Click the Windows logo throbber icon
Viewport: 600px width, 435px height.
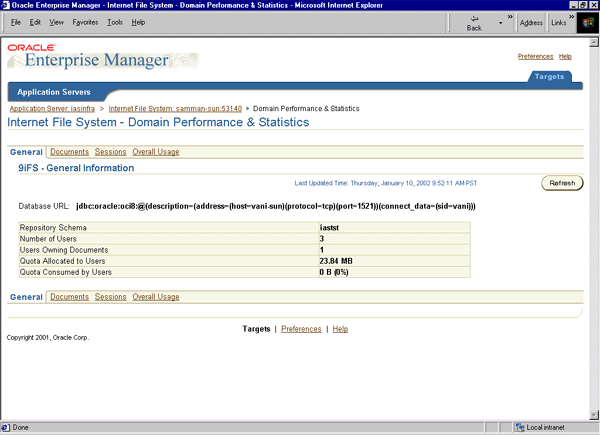(x=587, y=23)
